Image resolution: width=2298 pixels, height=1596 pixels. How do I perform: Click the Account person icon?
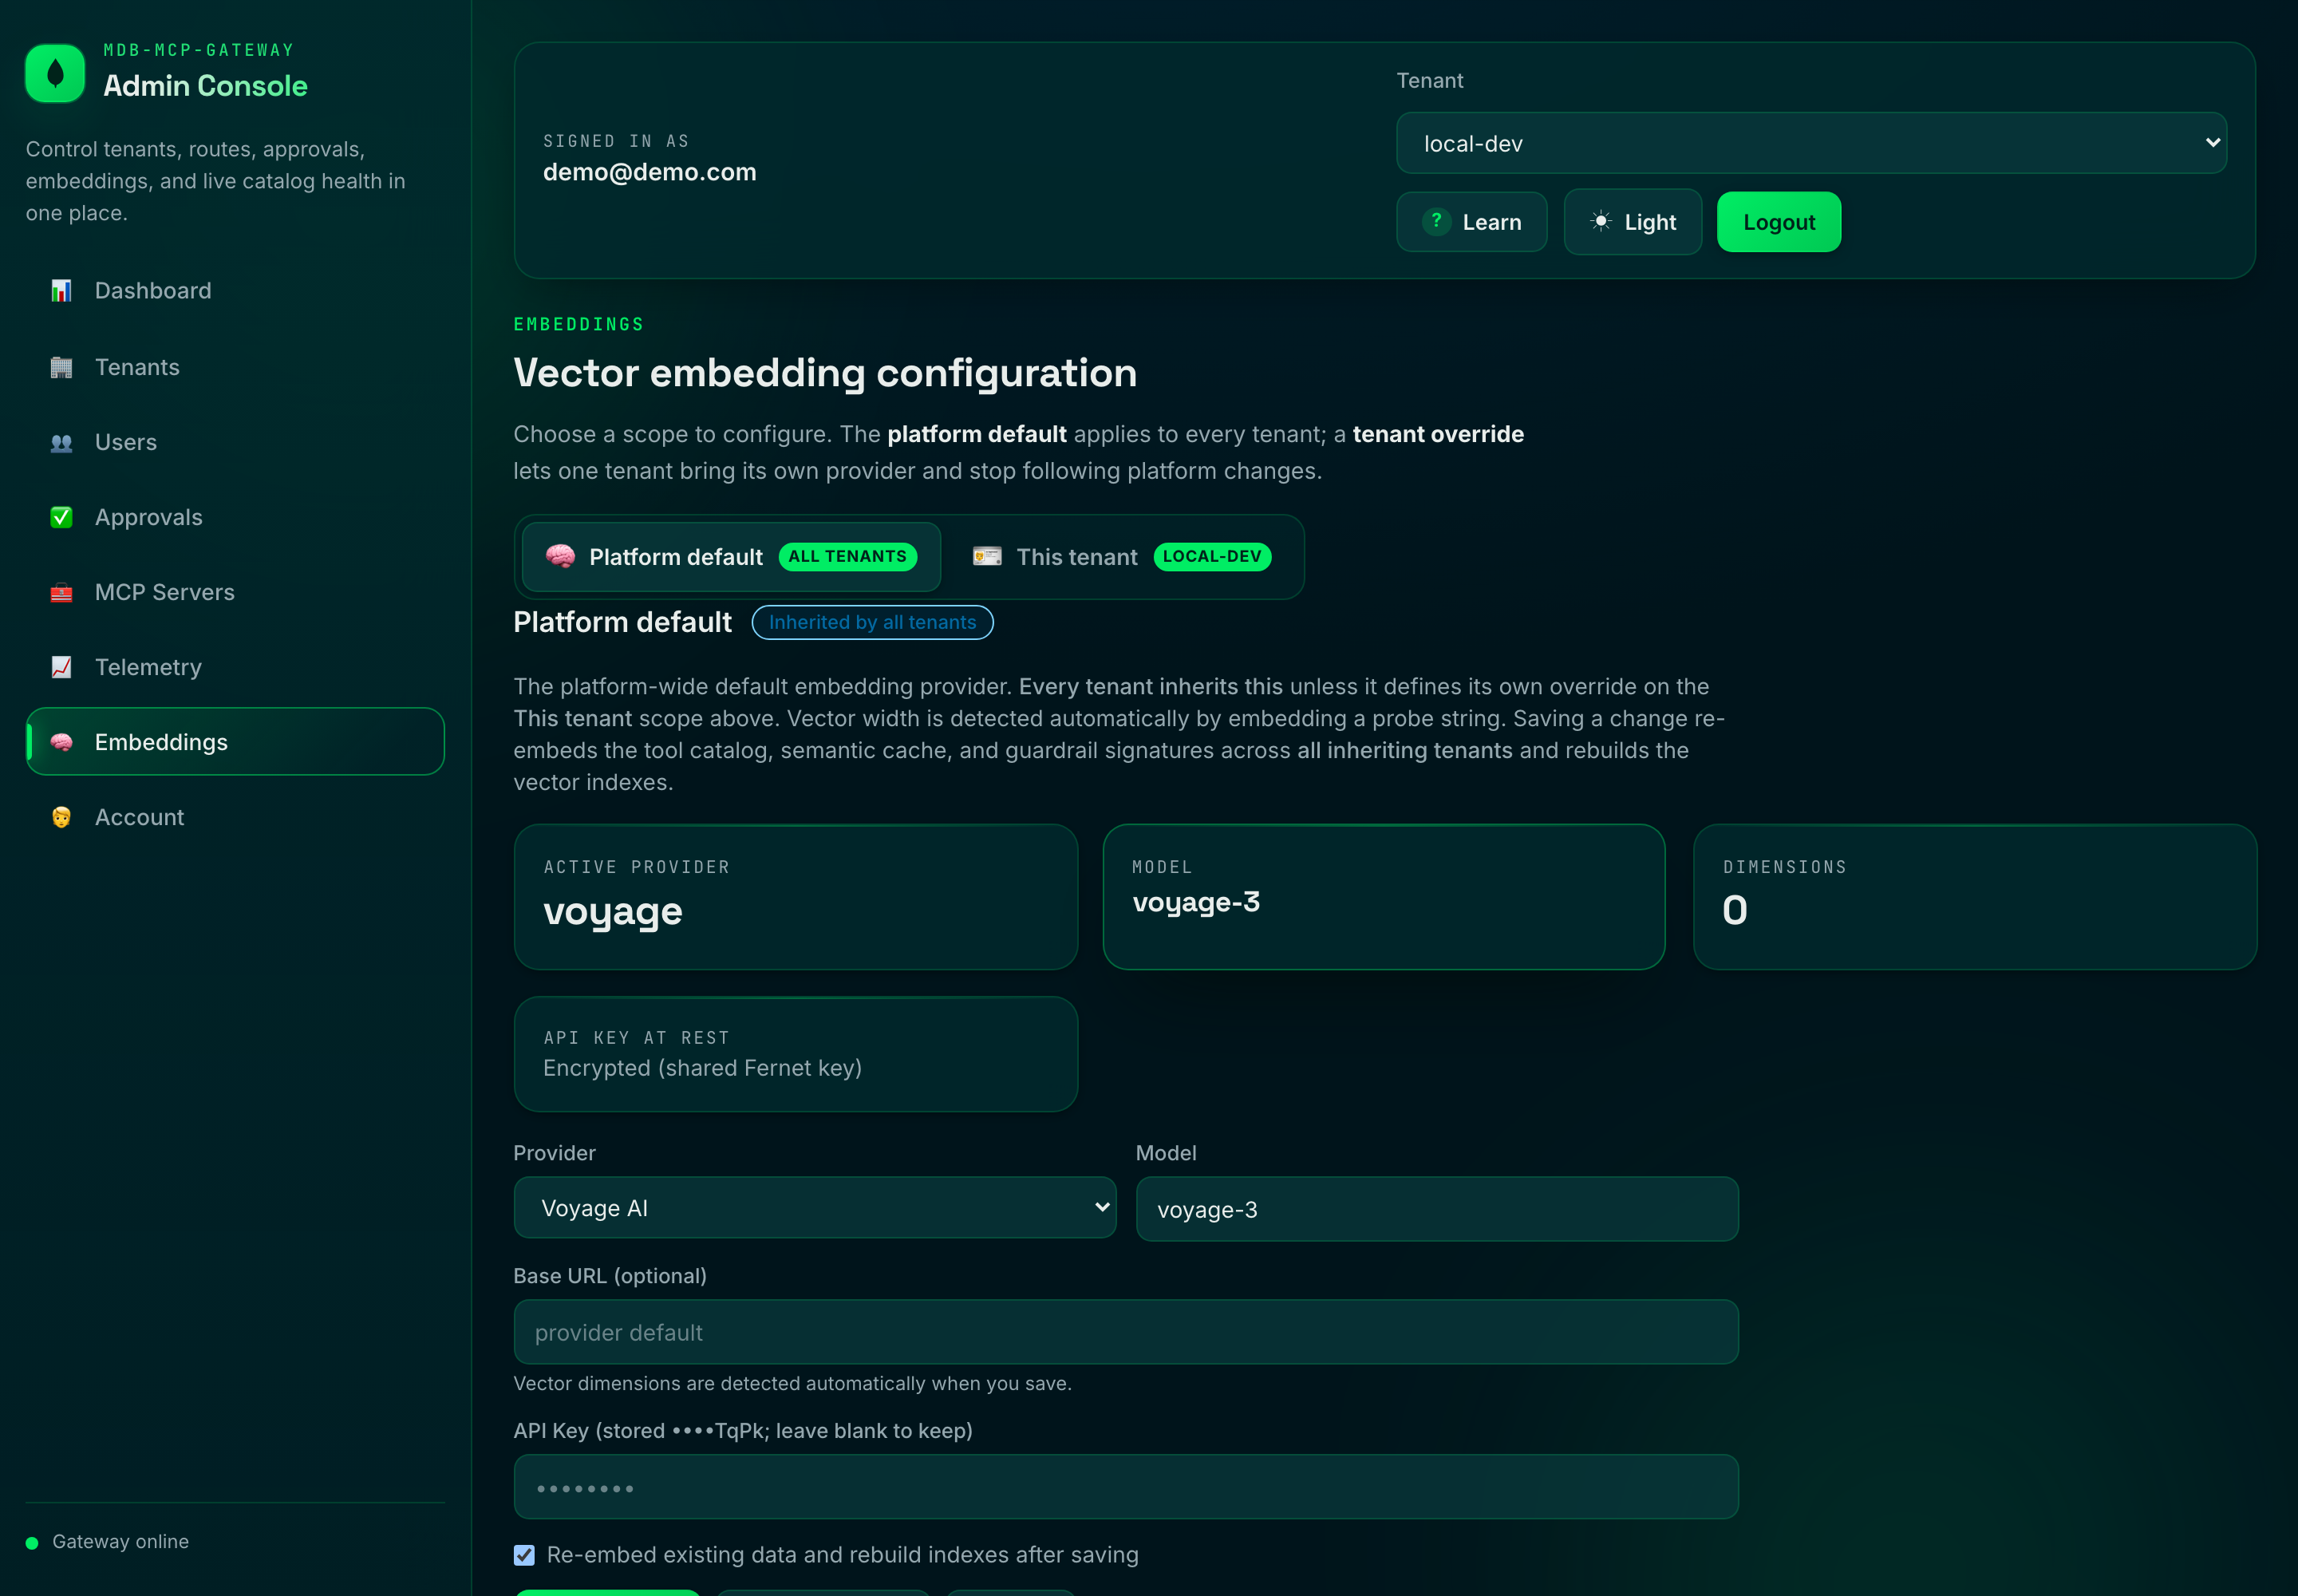click(61, 817)
